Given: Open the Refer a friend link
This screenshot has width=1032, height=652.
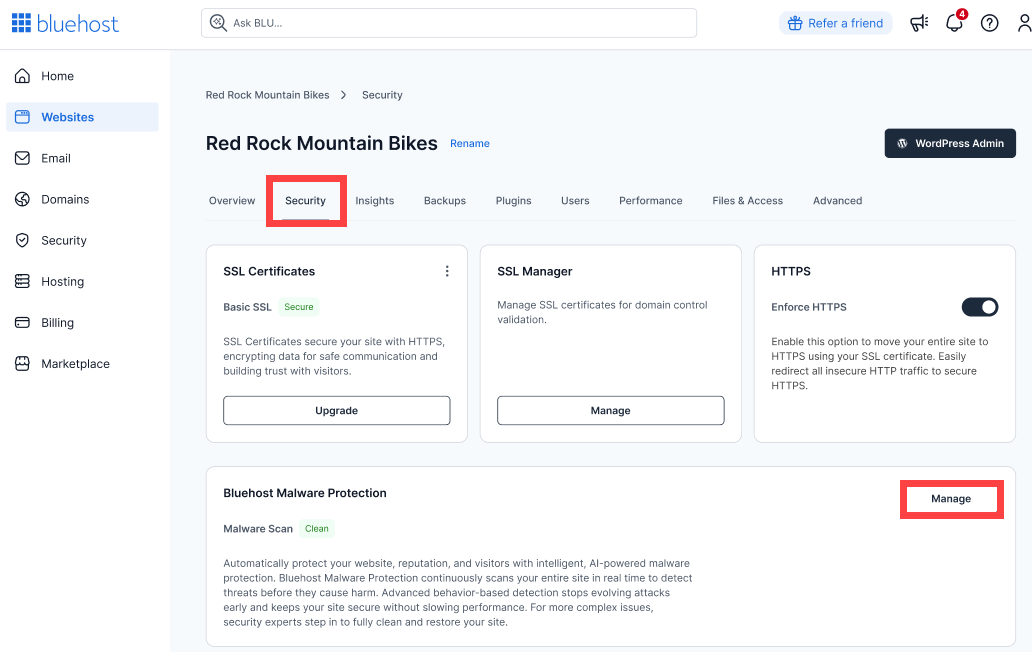Looking at the screenshot, I should [x=835, y=22].
